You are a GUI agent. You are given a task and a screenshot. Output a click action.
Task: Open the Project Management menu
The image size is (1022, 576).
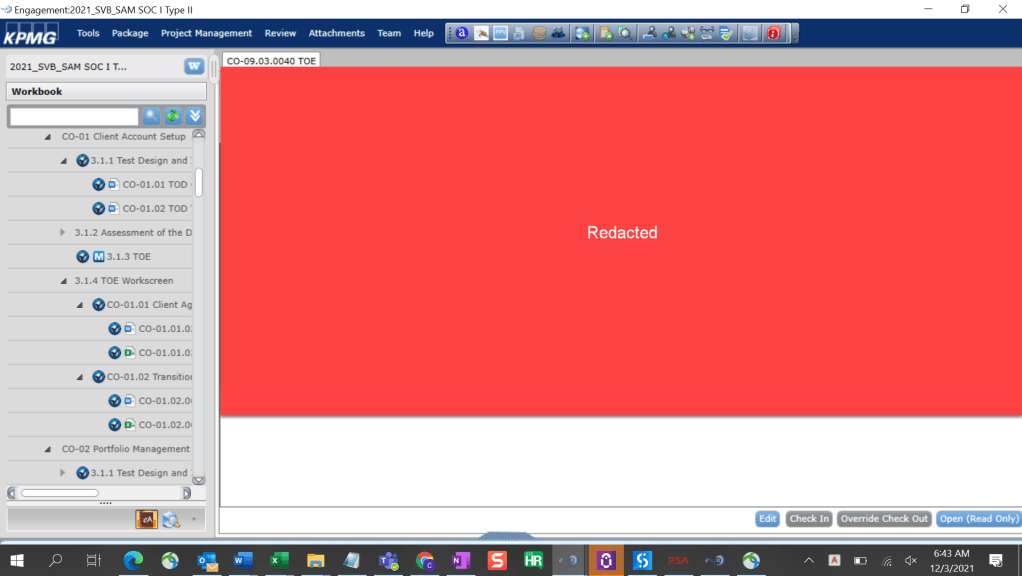[x=206, y=33]
